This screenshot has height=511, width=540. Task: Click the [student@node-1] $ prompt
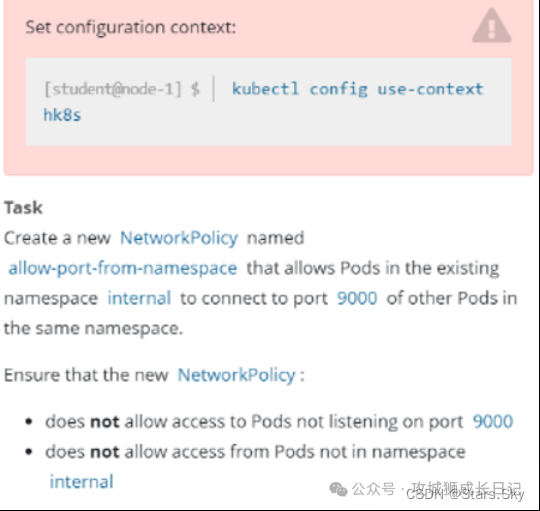(122, 89)
